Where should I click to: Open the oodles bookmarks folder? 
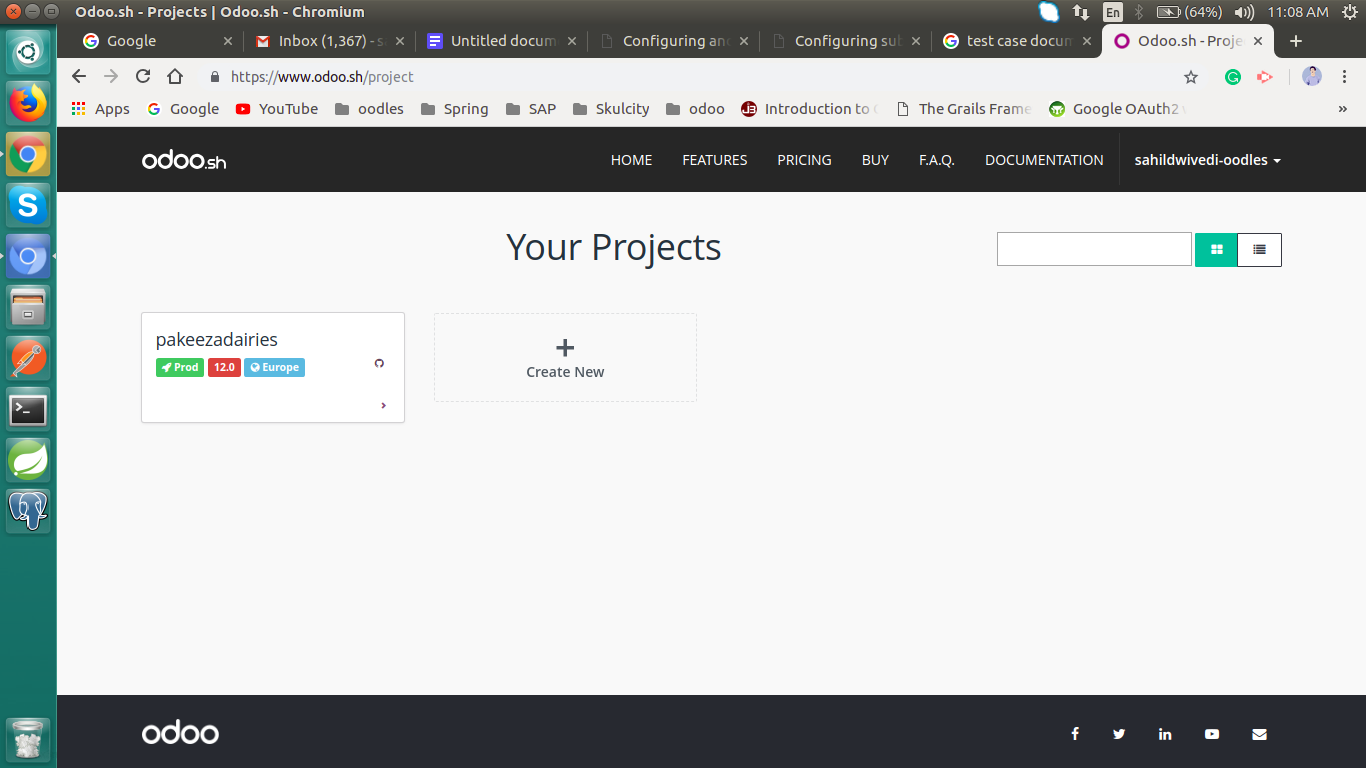tap(369, 109)
